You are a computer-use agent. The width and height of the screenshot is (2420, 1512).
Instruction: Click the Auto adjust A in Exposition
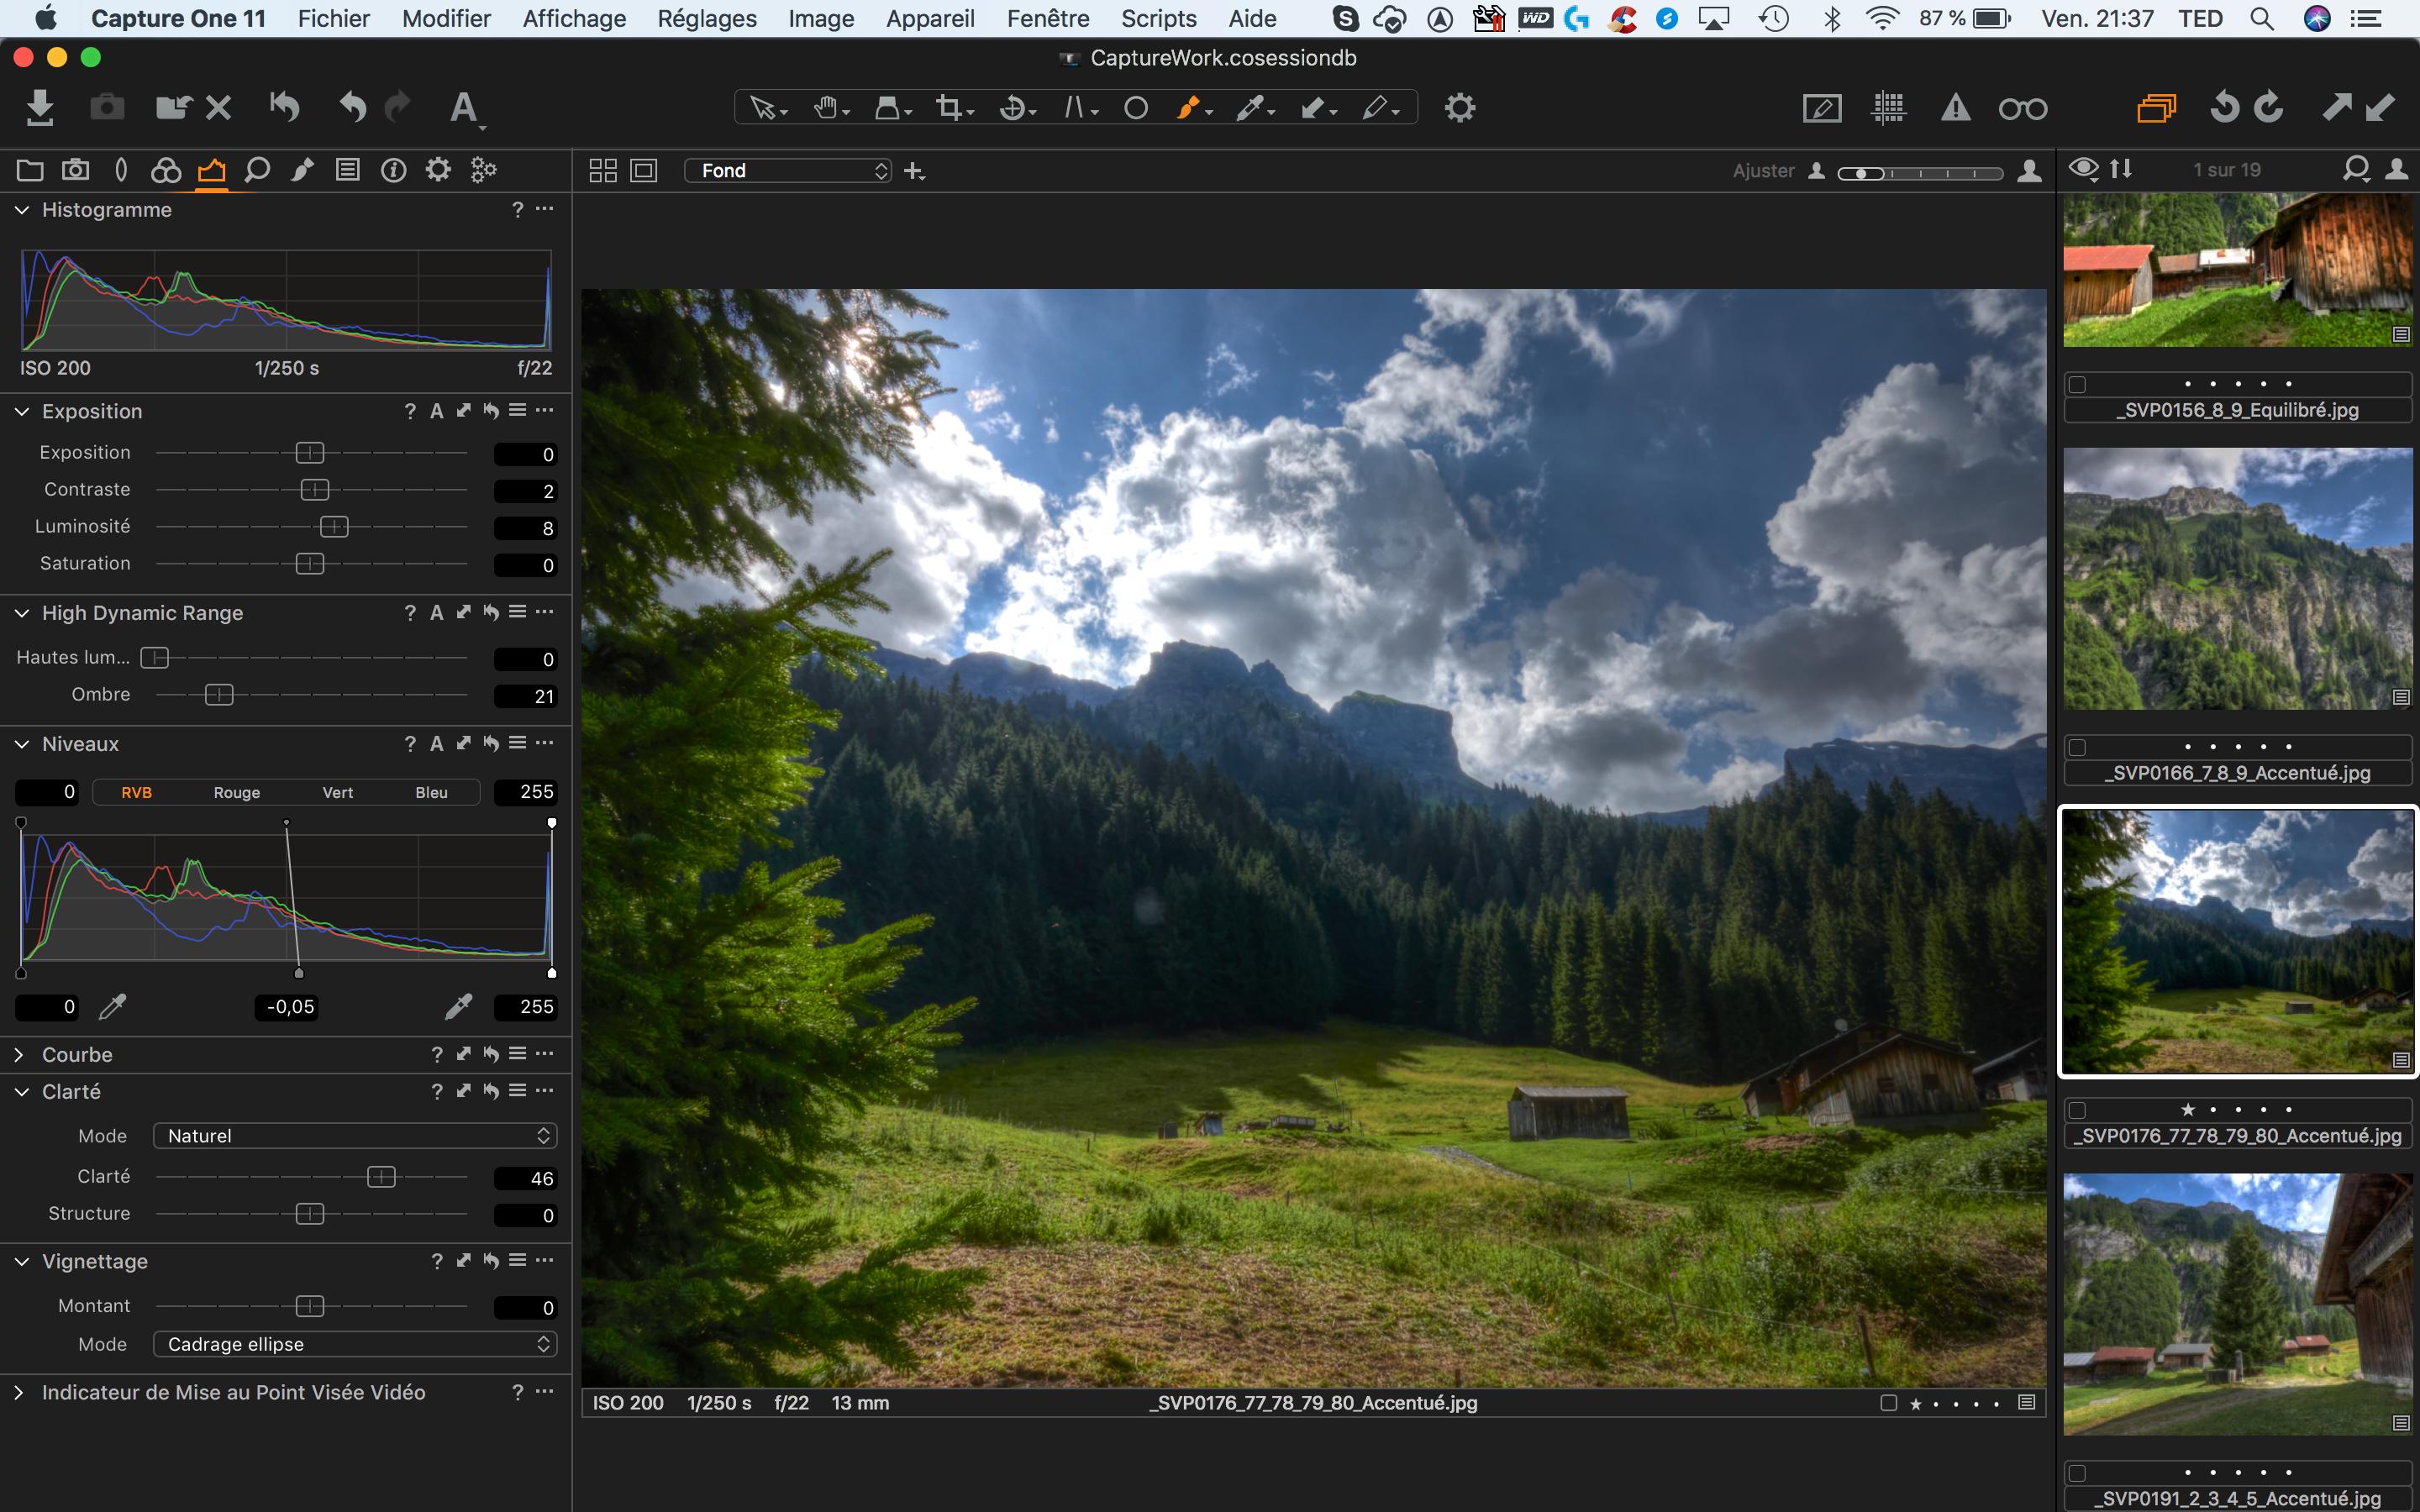tap(436, 411)
